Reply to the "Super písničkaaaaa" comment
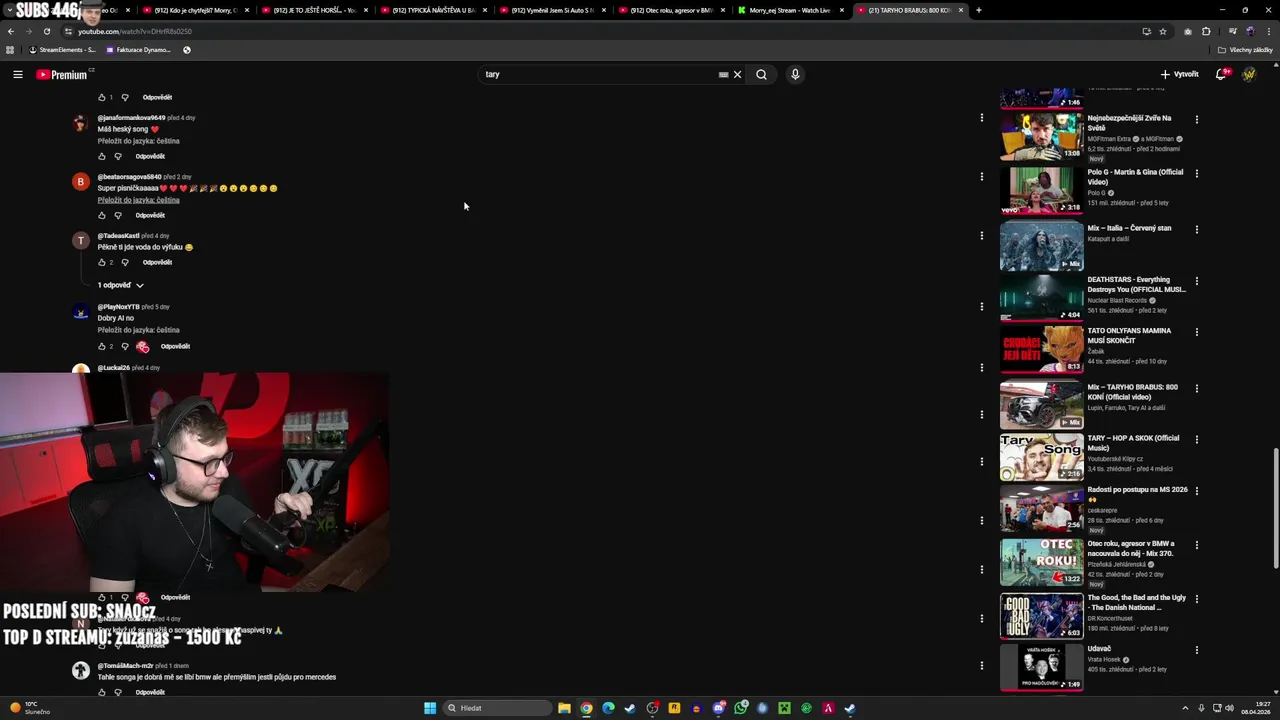 point(150,215)
